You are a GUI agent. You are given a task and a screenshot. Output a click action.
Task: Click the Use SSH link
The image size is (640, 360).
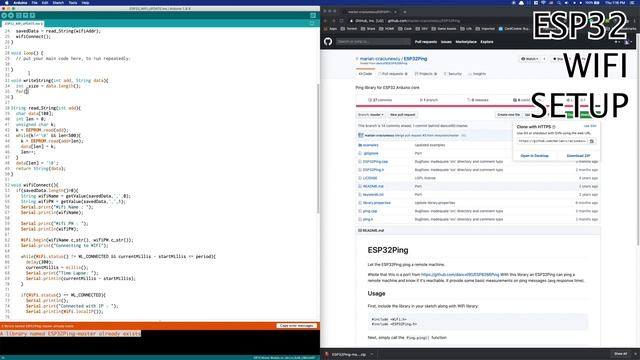[x=590, y=126]
